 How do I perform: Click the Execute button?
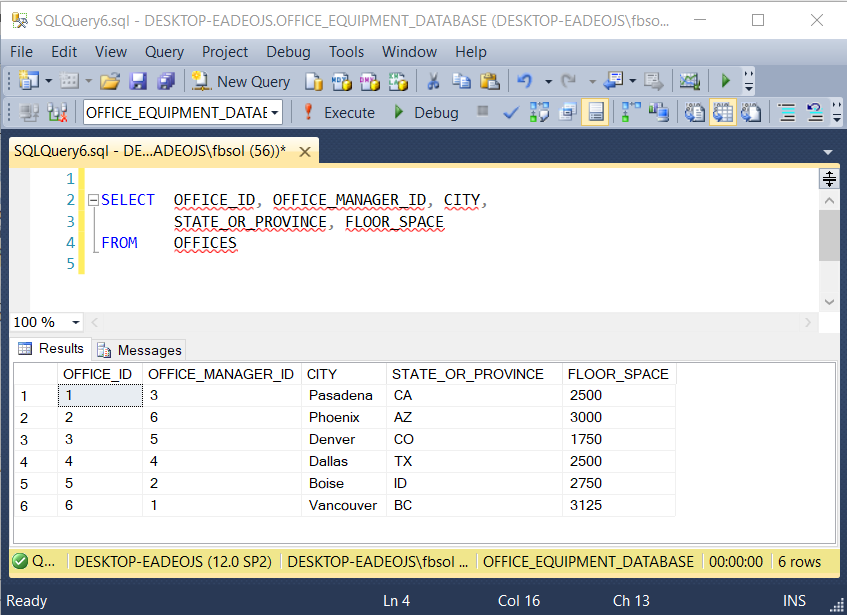tap(338, 113)
